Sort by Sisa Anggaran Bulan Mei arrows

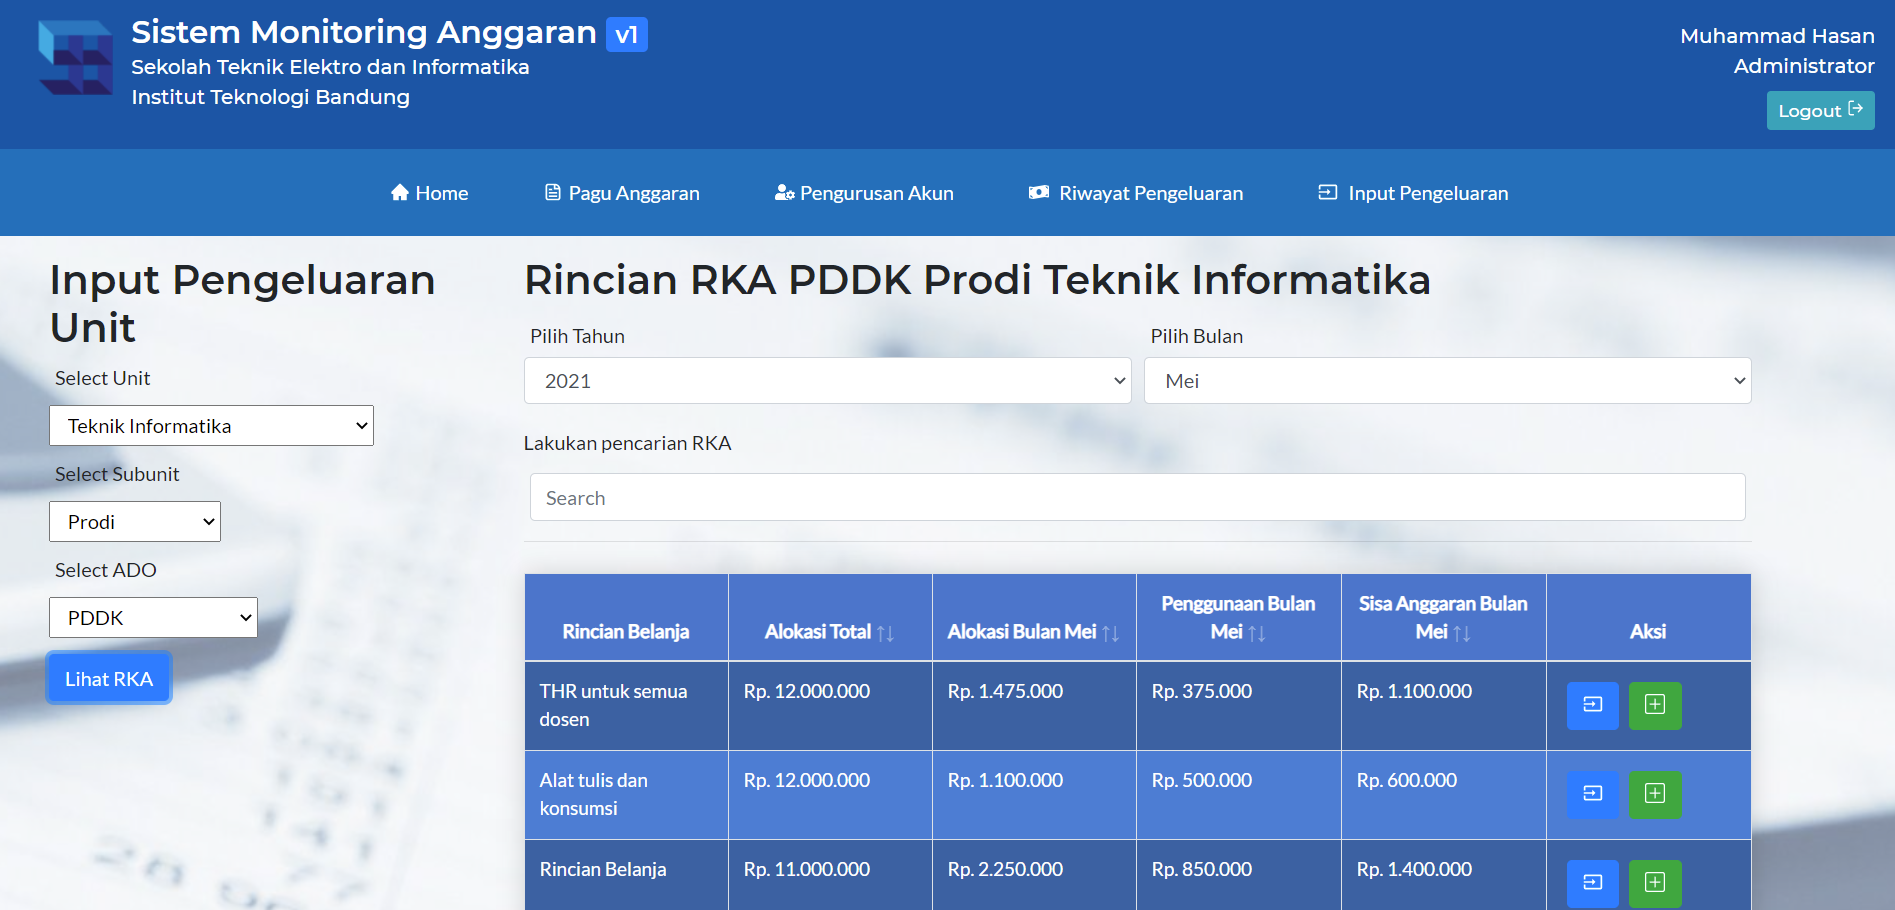point(1462,633)
